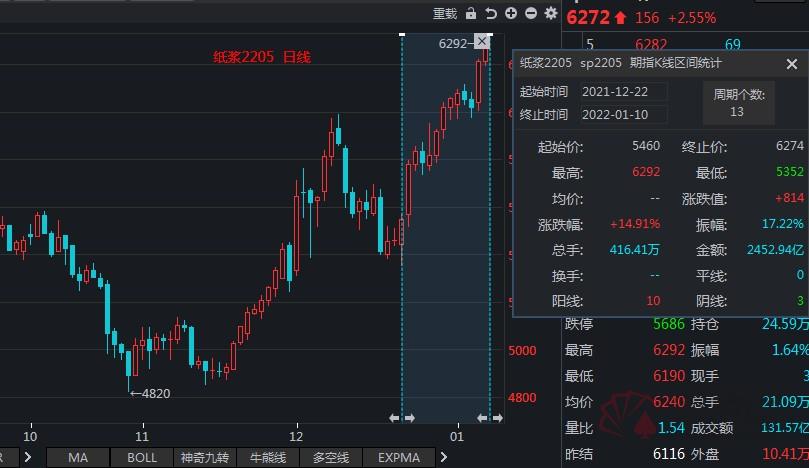The height and width of the screenshot is (468, 809).
Task: Click the undo arrow icon
Action: [491, 13]
